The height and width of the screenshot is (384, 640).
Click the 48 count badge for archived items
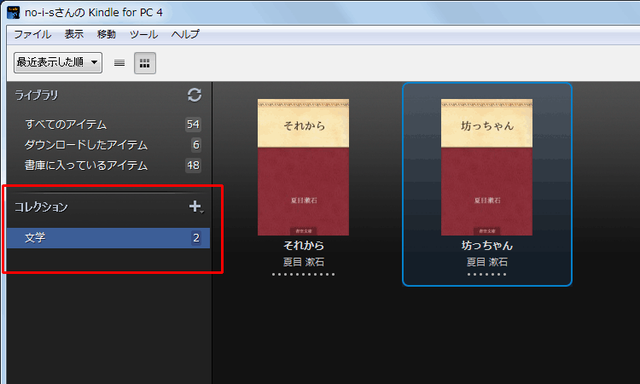[193, 165]
